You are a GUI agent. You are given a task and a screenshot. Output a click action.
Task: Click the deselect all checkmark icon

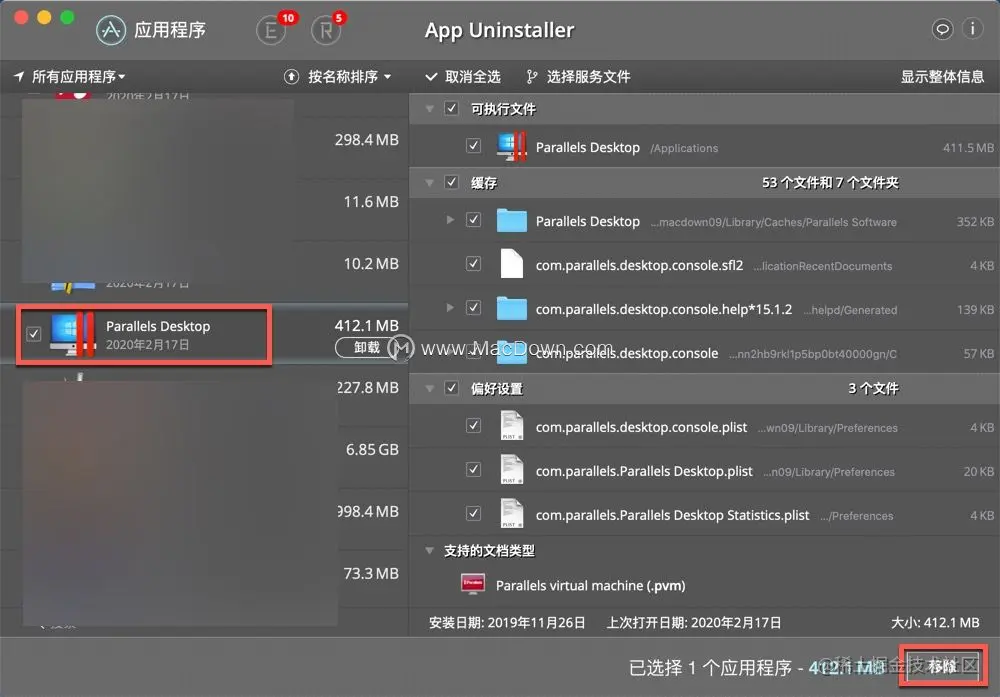click(x=431, y=77)
